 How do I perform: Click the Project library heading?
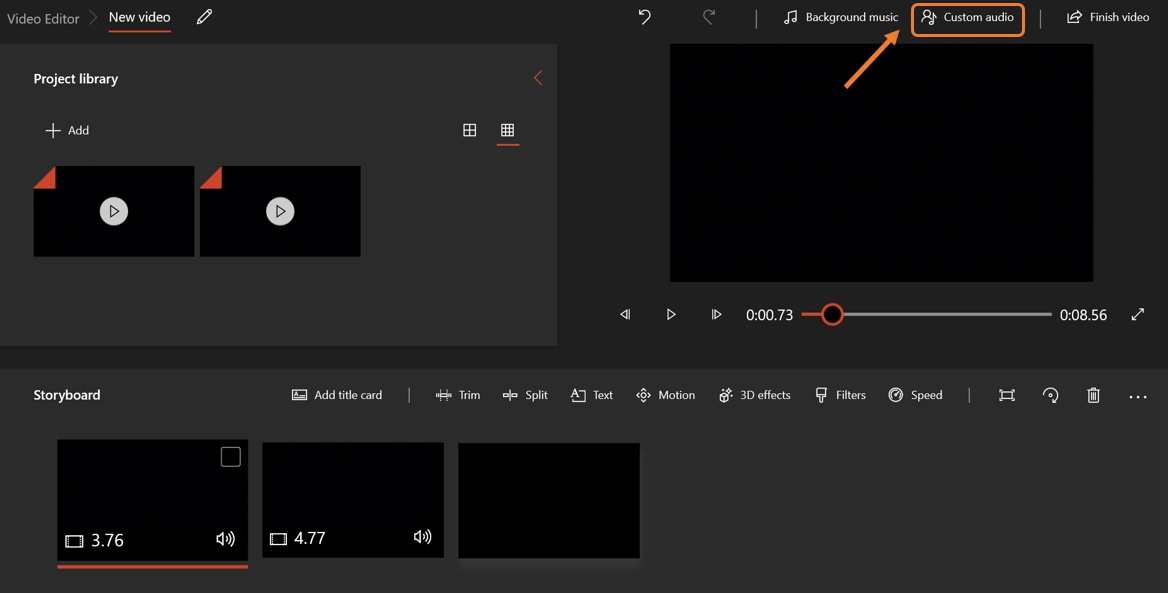(x=76, y=79)
